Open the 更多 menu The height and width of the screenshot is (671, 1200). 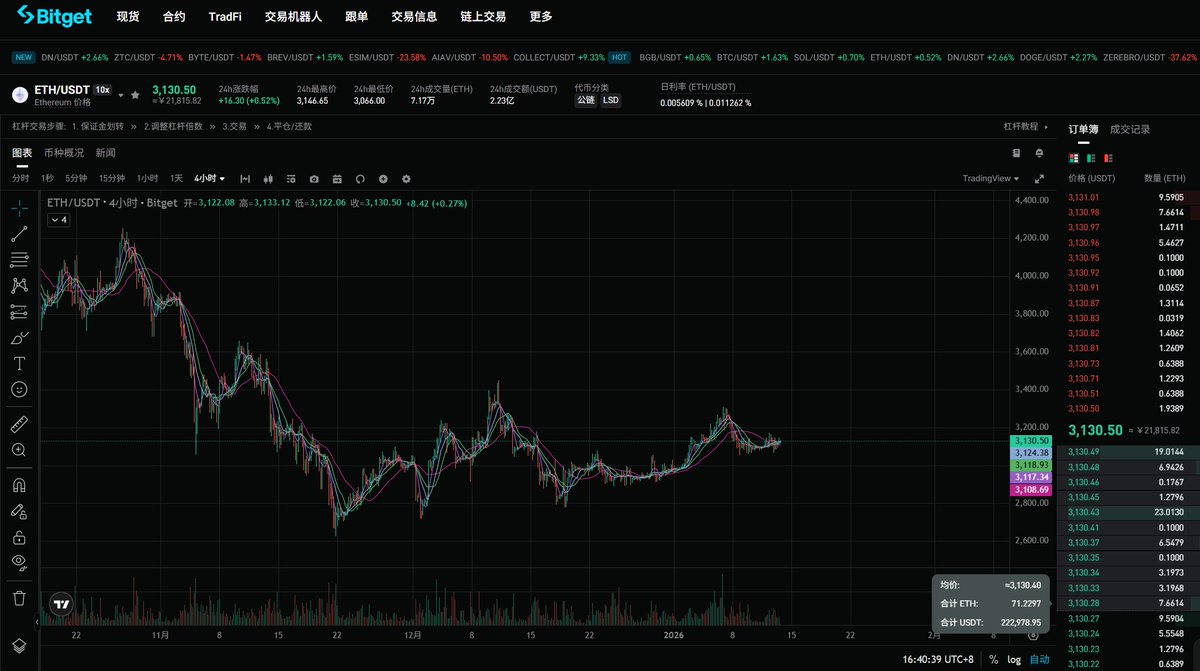(x=541, y=16)
